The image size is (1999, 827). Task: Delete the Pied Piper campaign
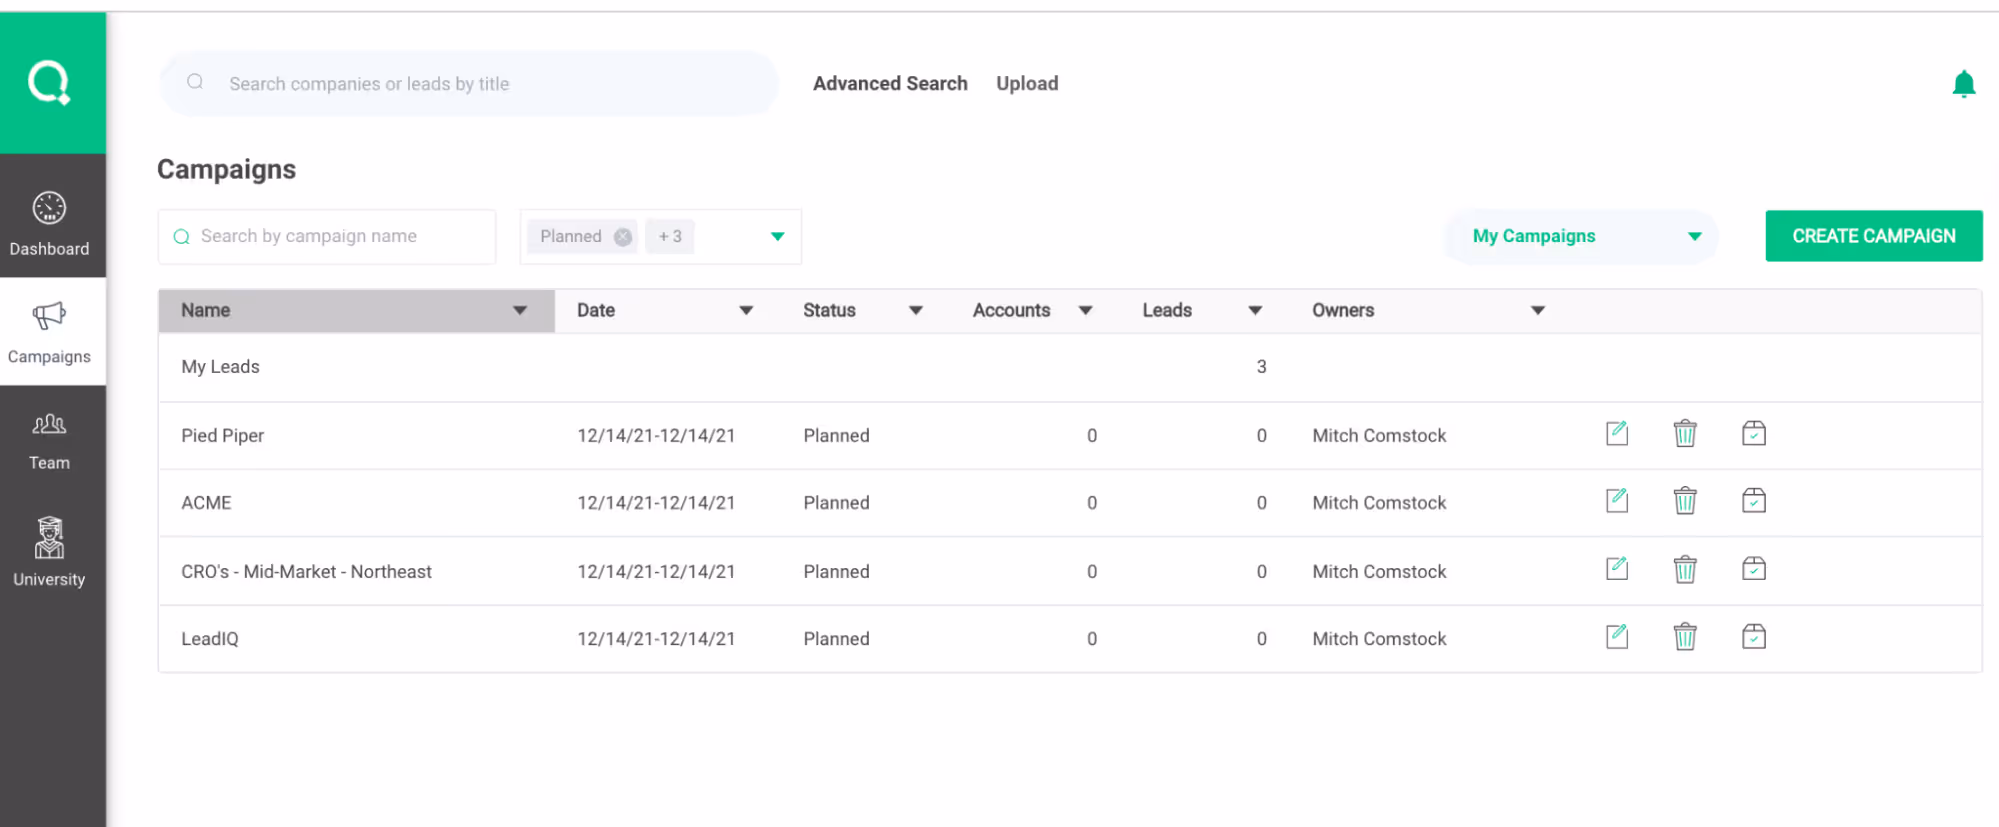tap(1684, 433)
